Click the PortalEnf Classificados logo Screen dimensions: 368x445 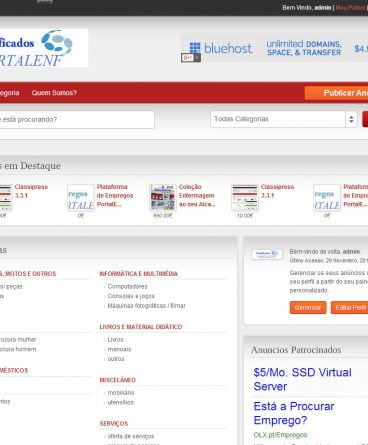44,48
